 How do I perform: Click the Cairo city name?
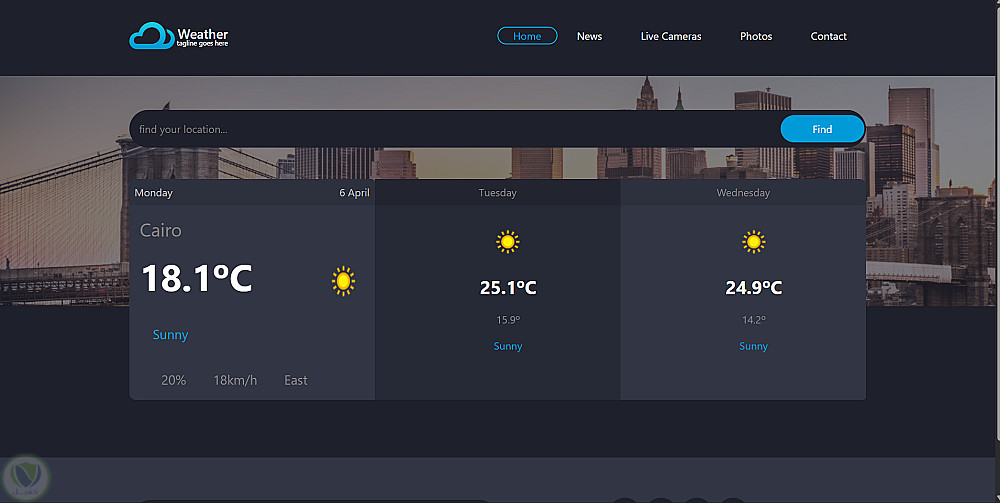161,230
